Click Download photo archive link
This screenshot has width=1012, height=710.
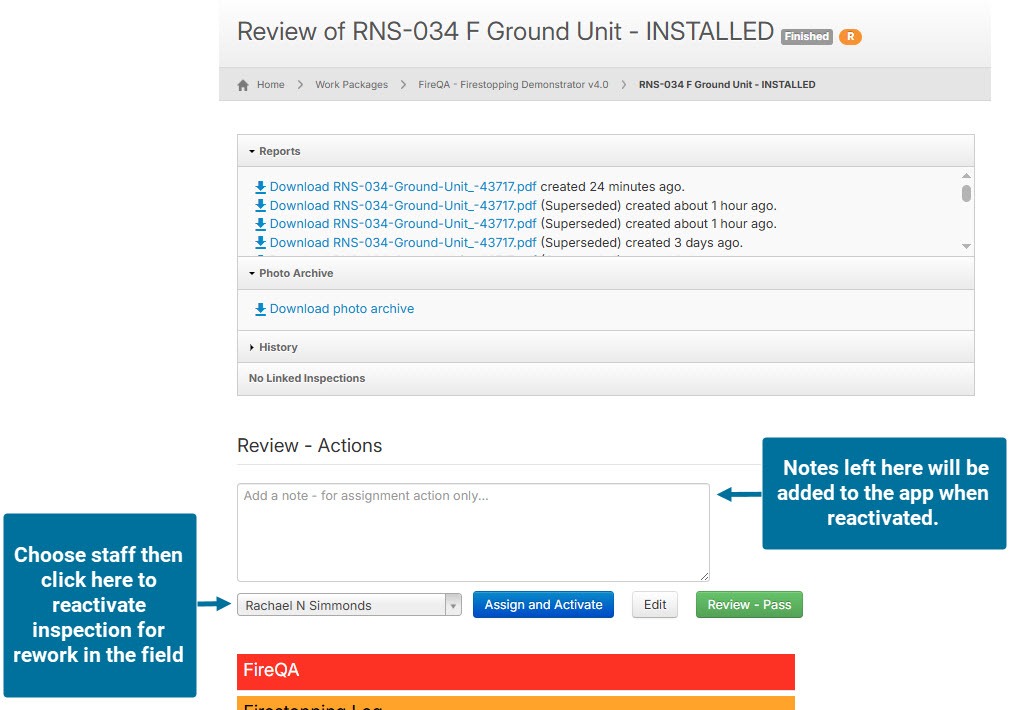click(x=341, y=310)
